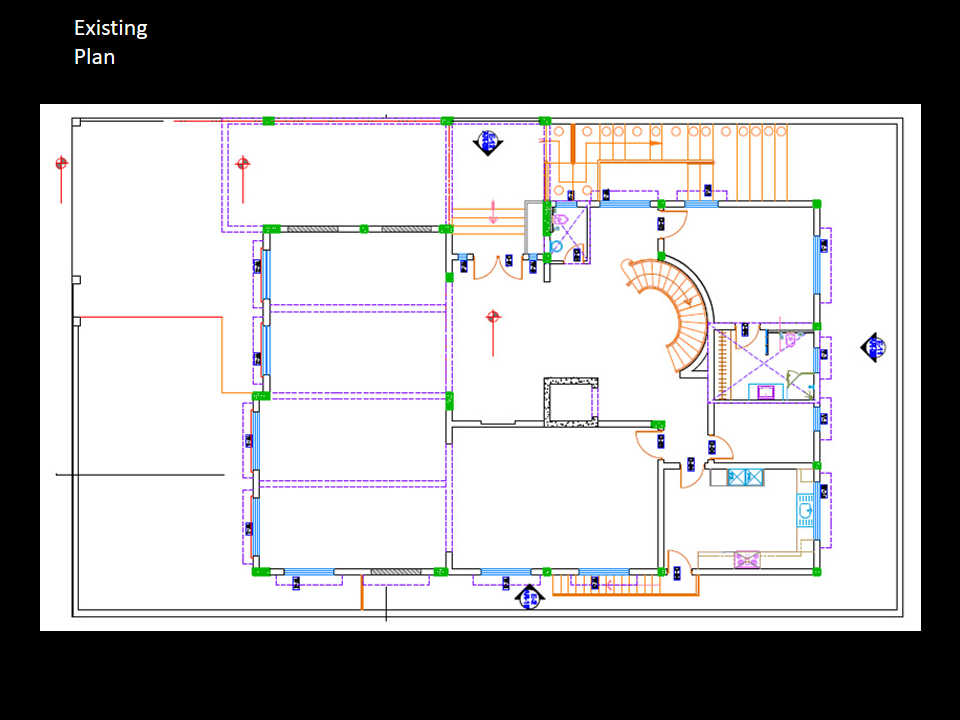This screenshot has height=720, width=960.
Task: Select the curved spiral staircase
Action: [x=680, y=310]
